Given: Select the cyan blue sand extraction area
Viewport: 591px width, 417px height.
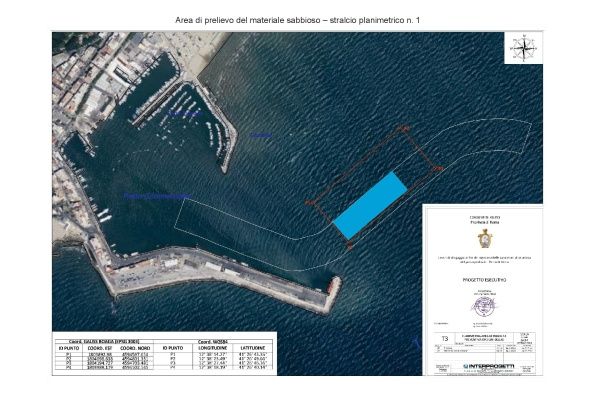Looking at the screenshot, I should (371, 205).
